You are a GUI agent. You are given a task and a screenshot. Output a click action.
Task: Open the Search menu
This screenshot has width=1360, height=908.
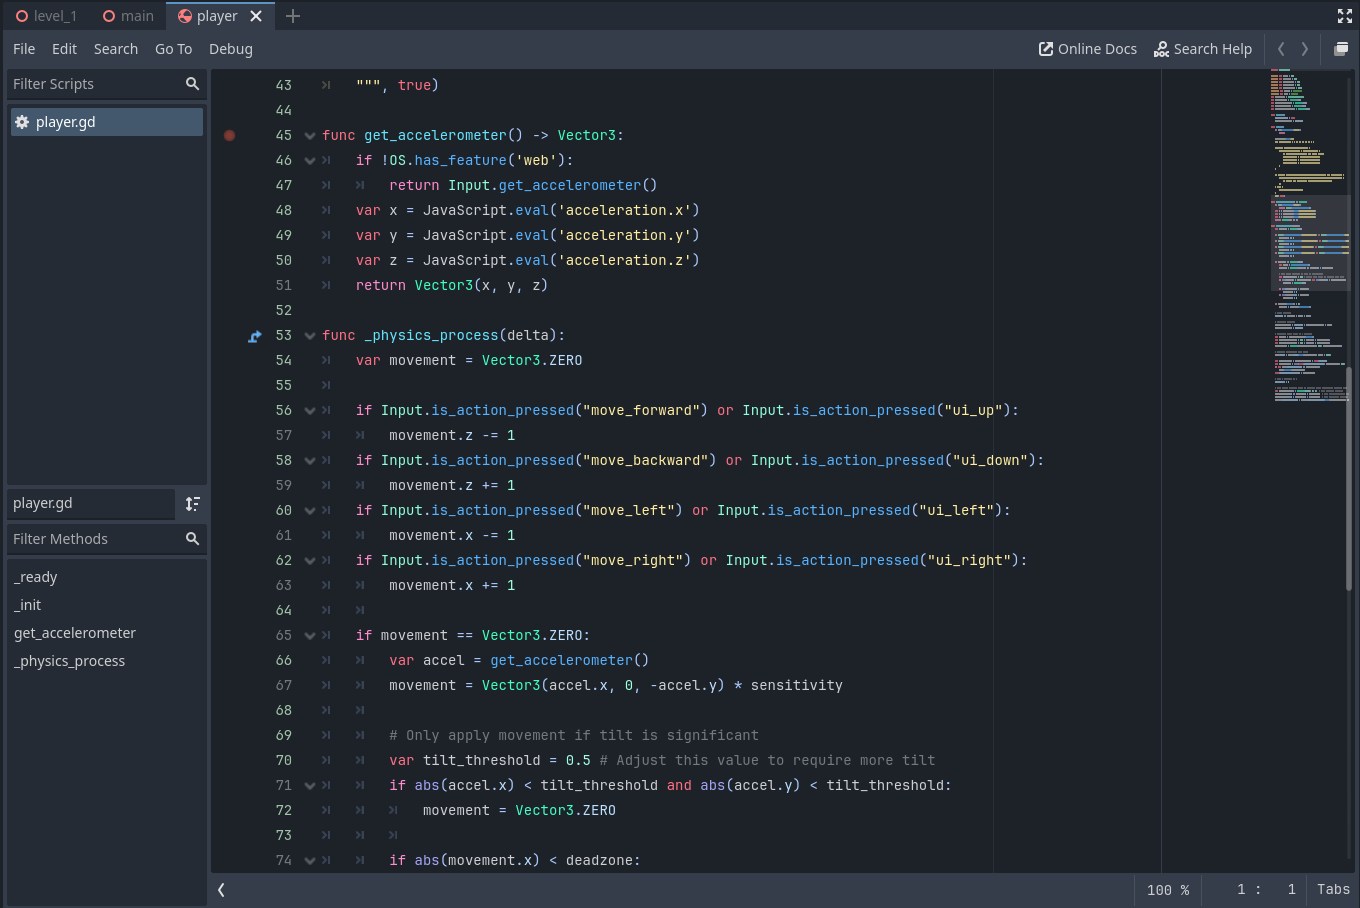116,49
